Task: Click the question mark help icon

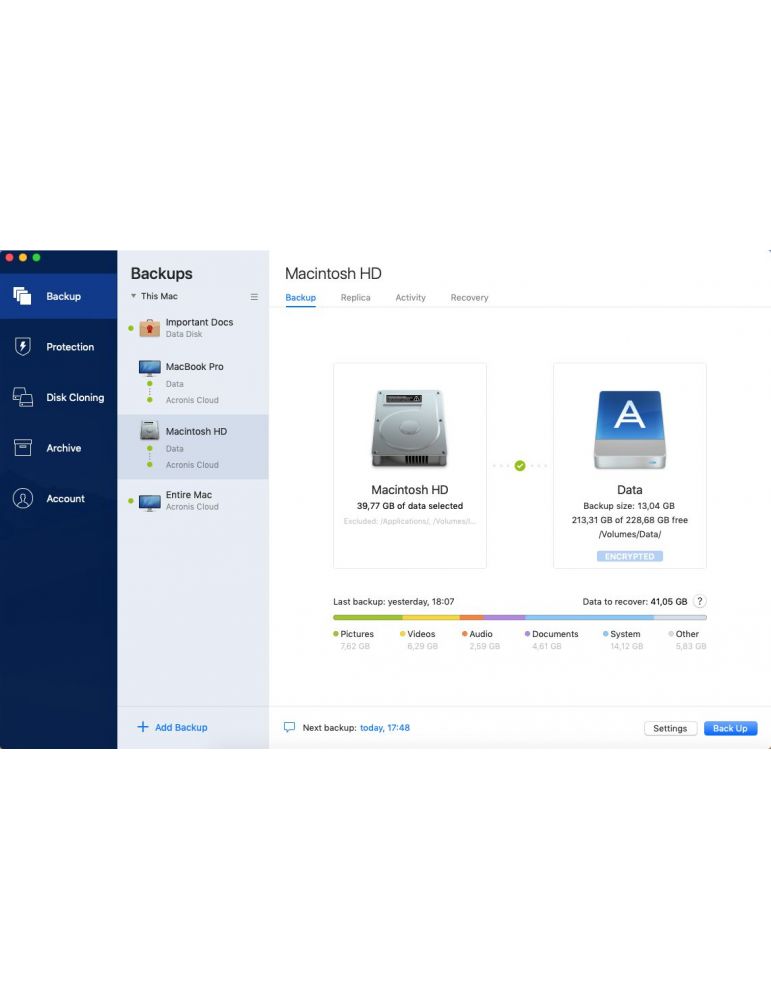Action: 699,601
